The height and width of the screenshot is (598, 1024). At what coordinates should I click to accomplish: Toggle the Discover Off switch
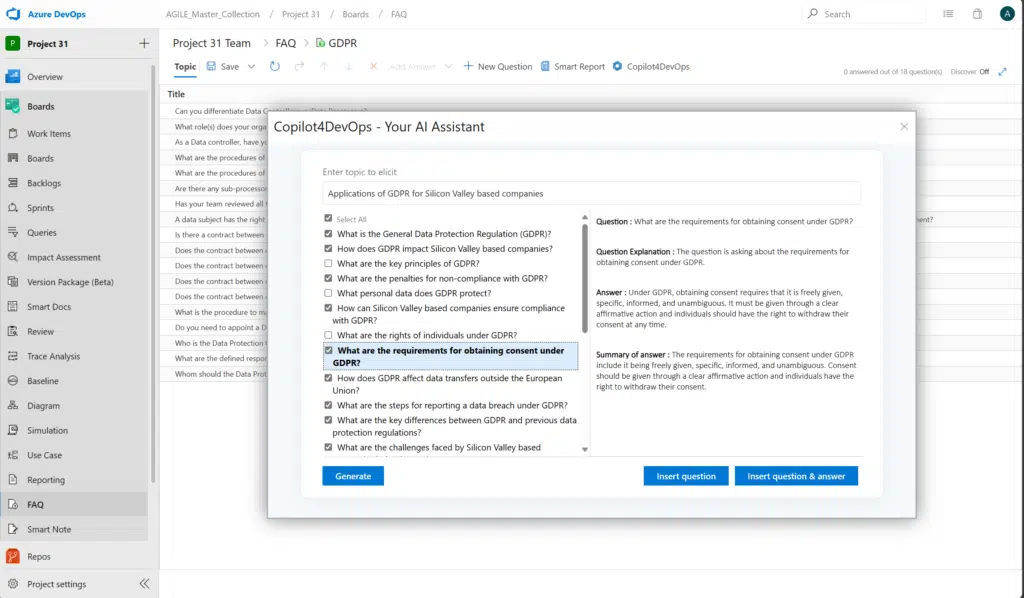point(984,72)
